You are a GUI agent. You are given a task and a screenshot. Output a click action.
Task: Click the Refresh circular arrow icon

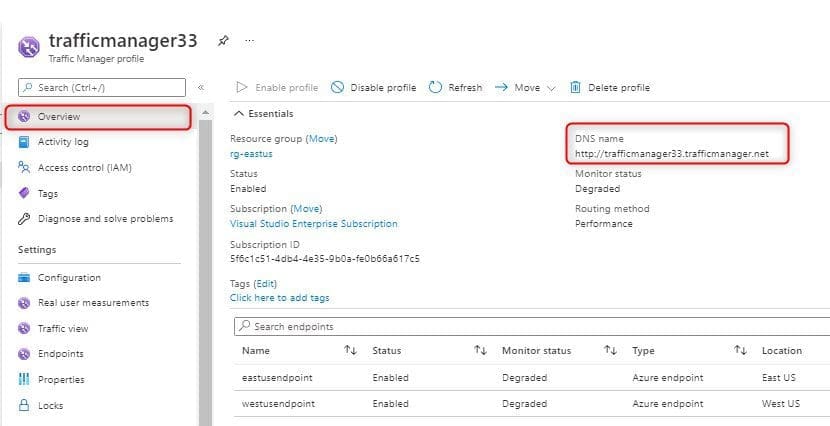coord(435,87)
